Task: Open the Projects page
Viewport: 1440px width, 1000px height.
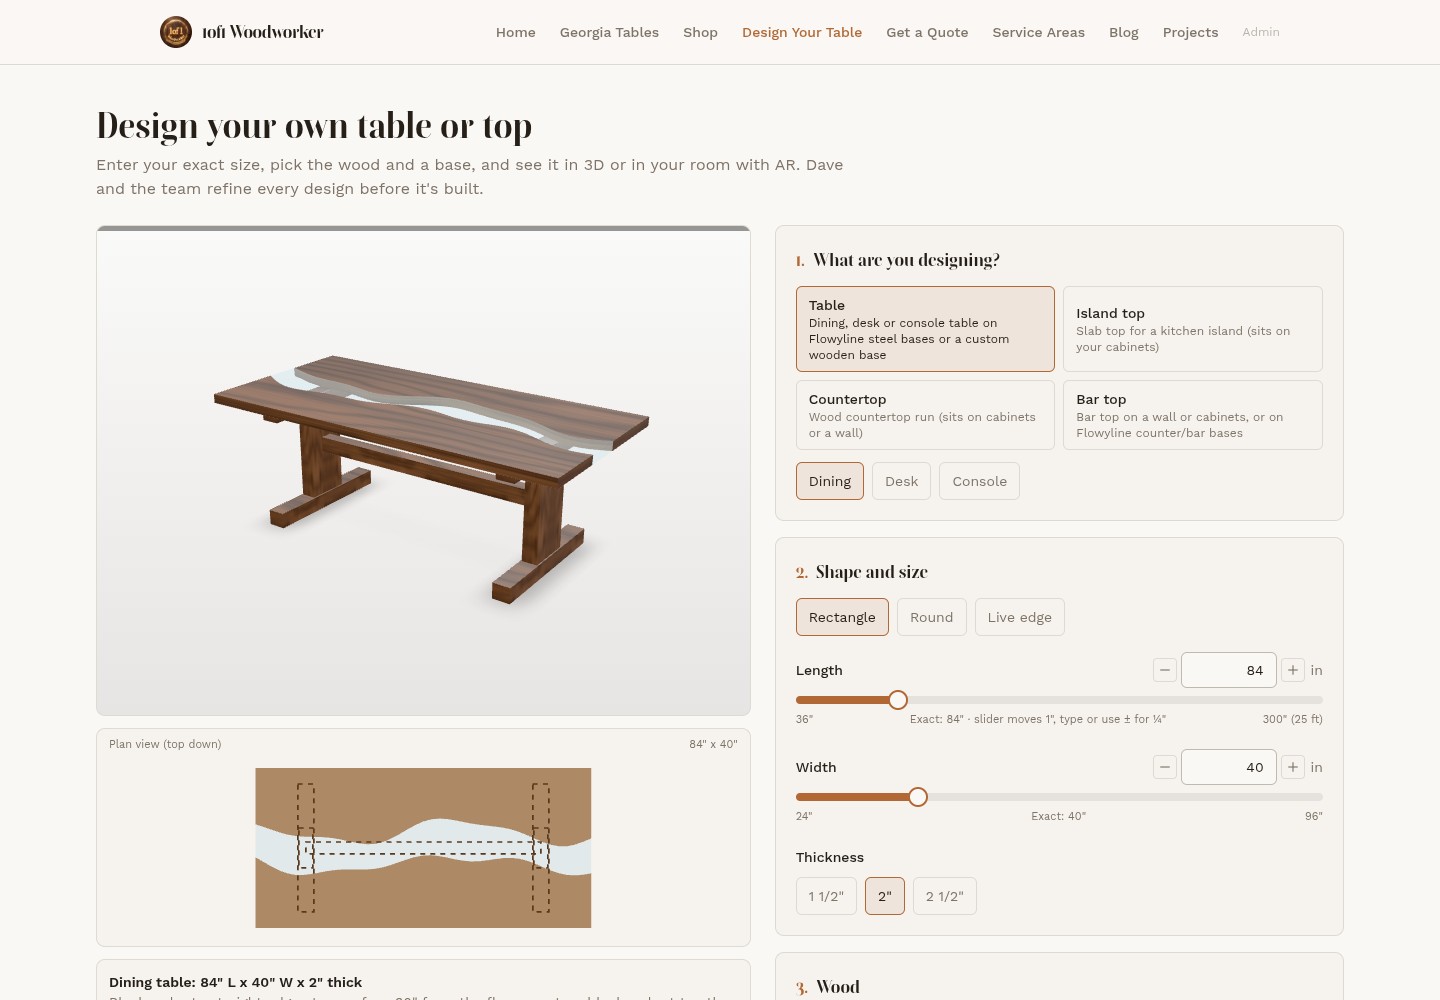Action: pyautogui.click(x=1190, y=32)
